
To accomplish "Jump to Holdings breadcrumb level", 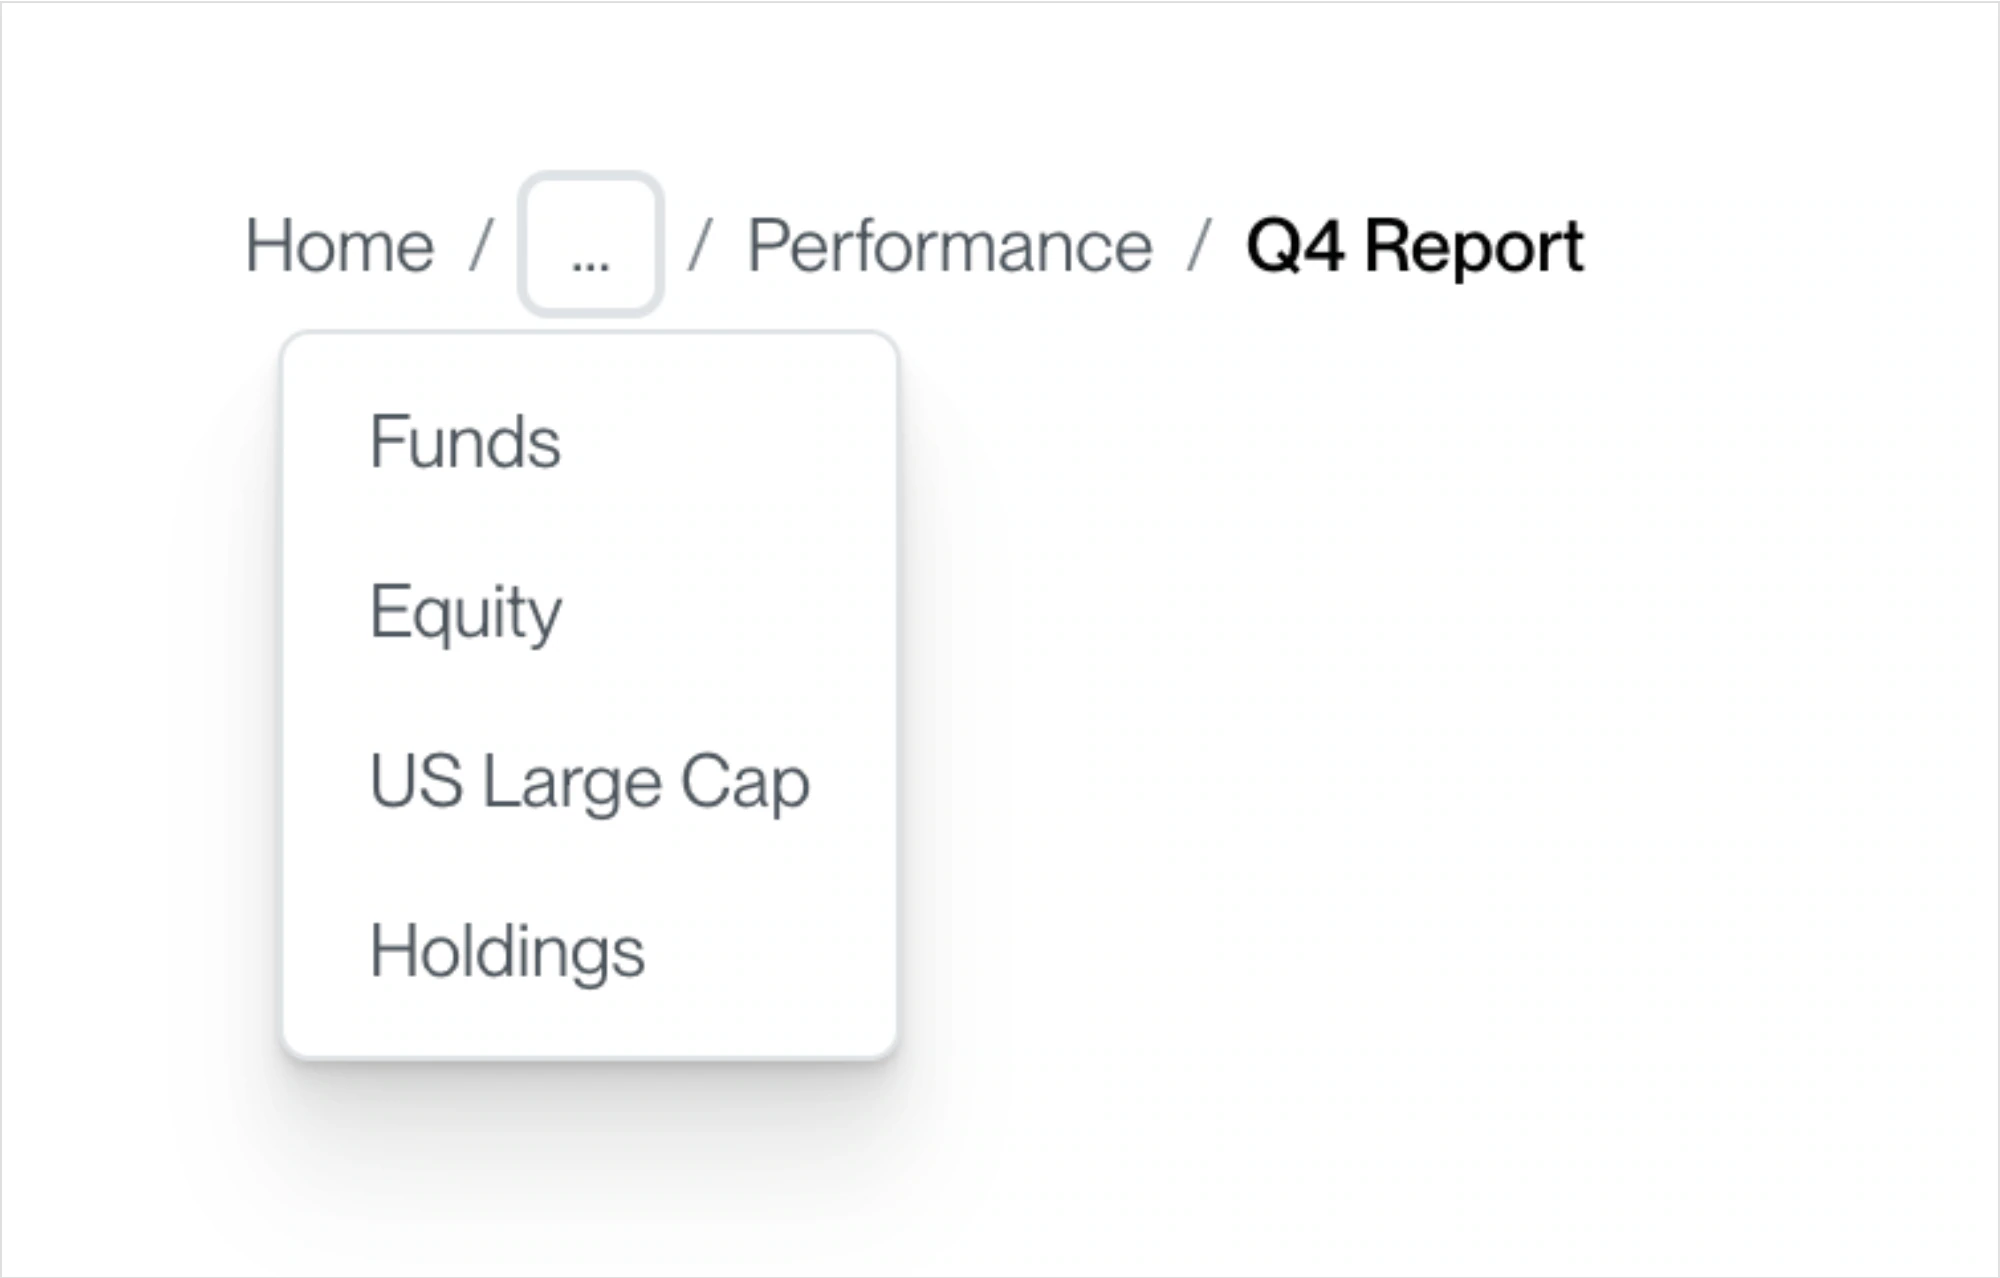I will pyautogui.click(x=589, y=951).
